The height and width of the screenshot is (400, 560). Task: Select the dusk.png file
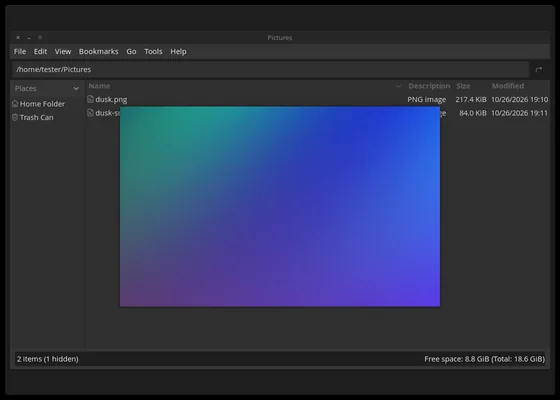(x=111, y=100)
